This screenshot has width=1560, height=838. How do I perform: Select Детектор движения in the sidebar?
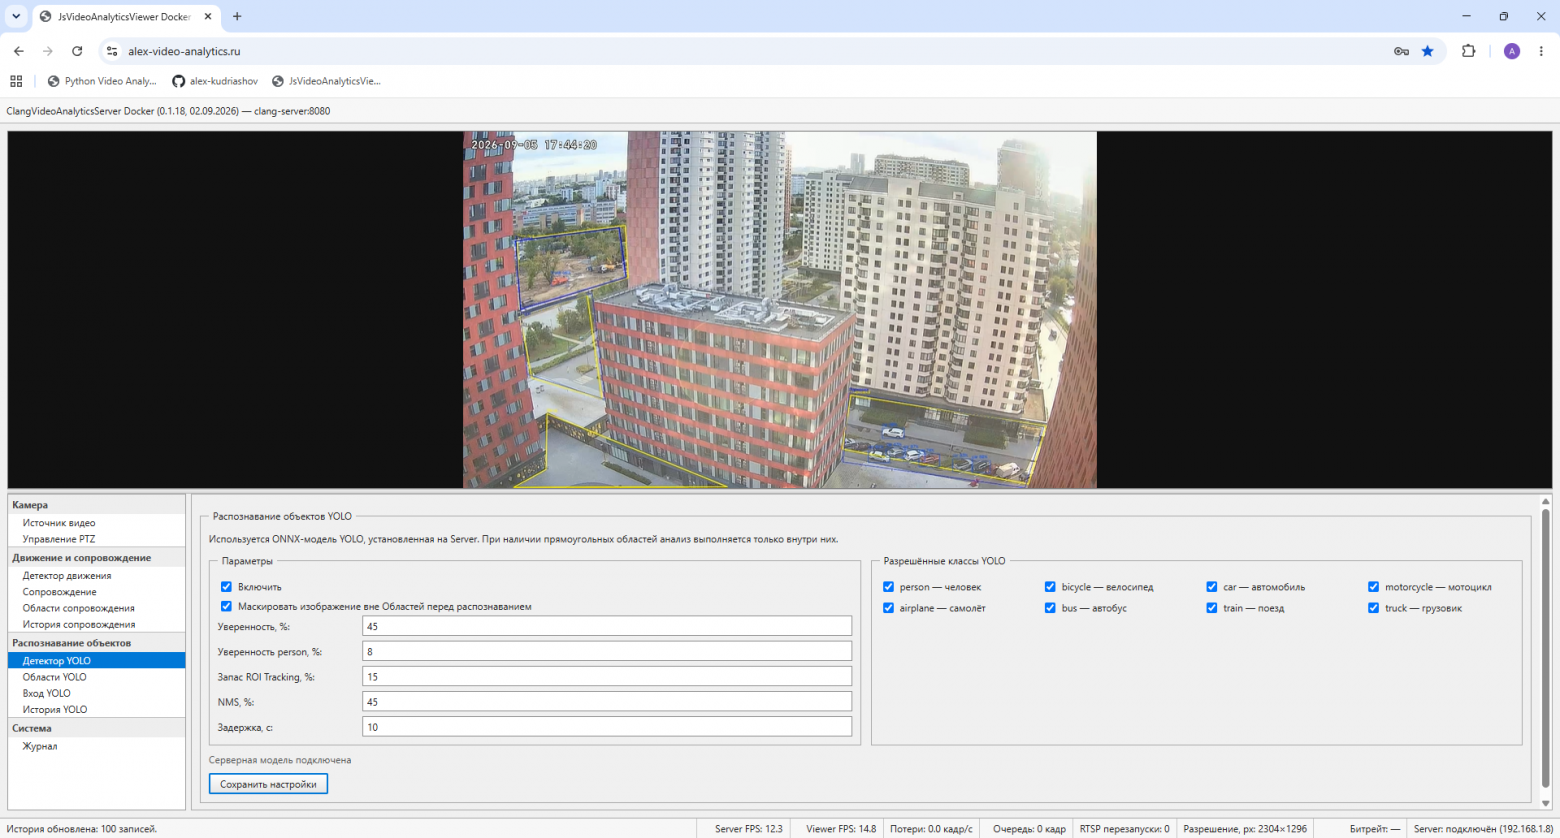click(x=96, y=576)
